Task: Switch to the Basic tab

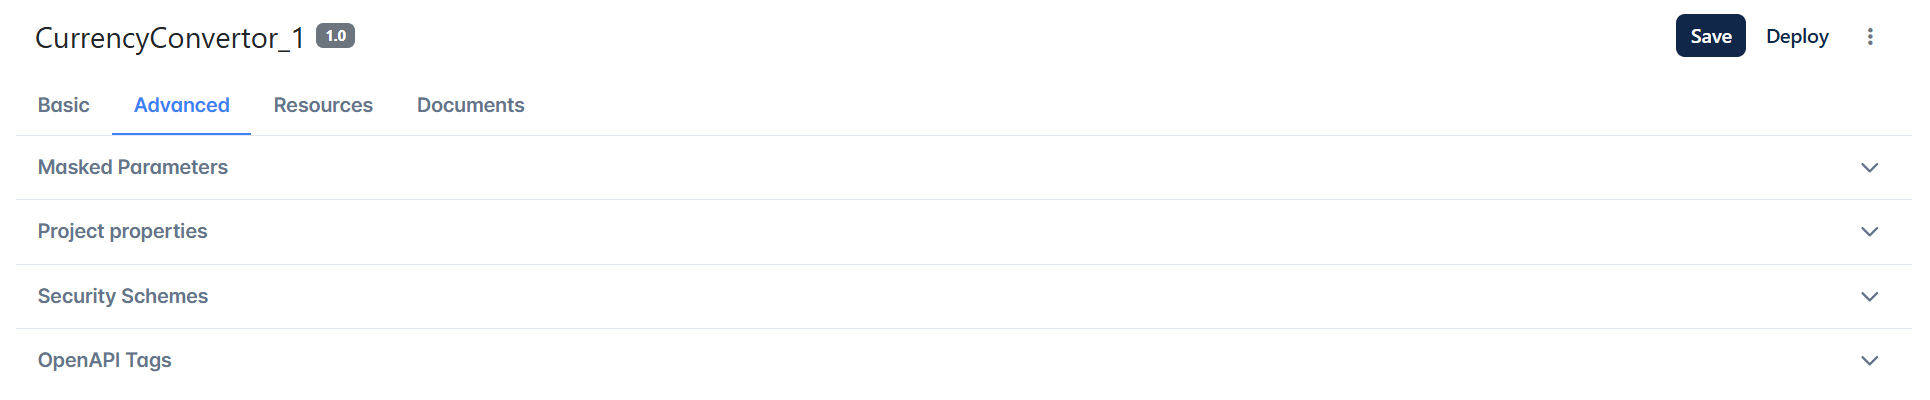Action: pyautogui.click(x=64, y=105)
